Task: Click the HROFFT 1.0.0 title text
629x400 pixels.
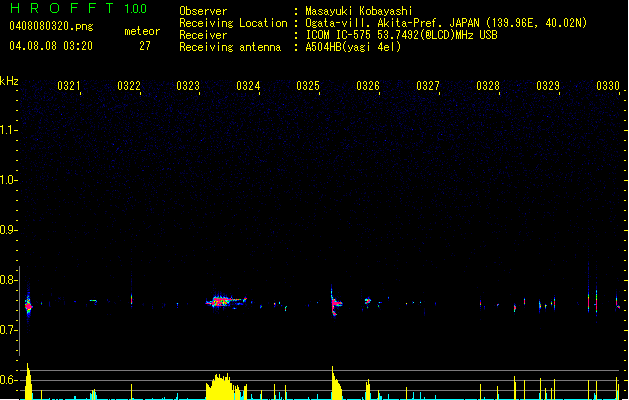Action: 78,8
